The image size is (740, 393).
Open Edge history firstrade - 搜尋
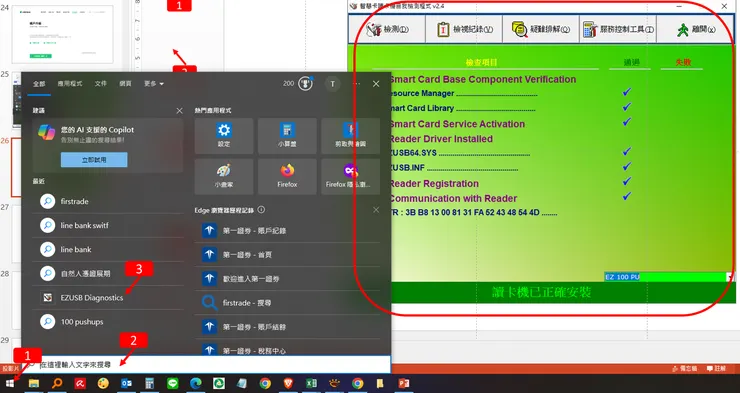[287, 303]
